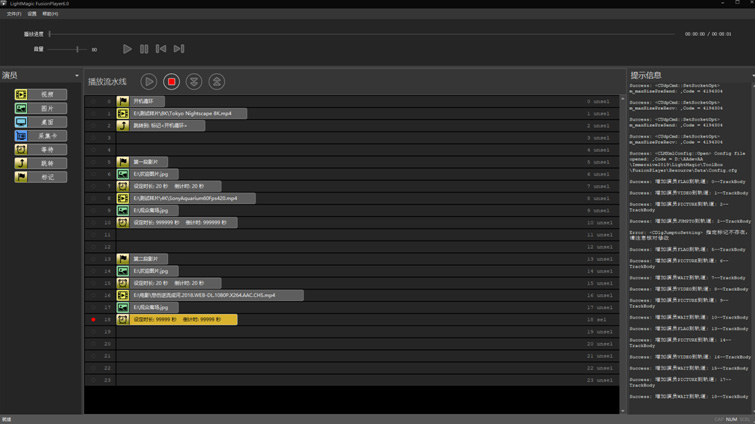755x424 pixels.
Task: Select the 20 秒 wait clip on track 15
Action: click(169, 283)
